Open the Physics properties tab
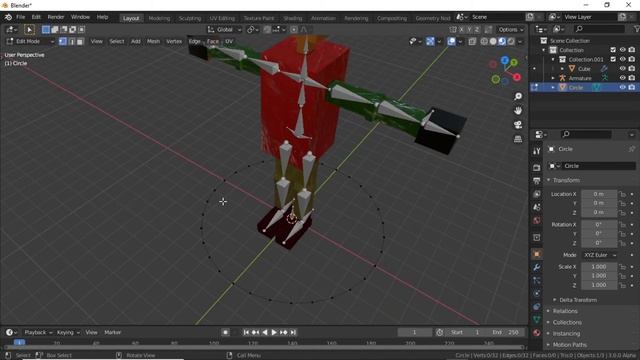The height and width of the screenshot is (360, 640). pos(537,293)
